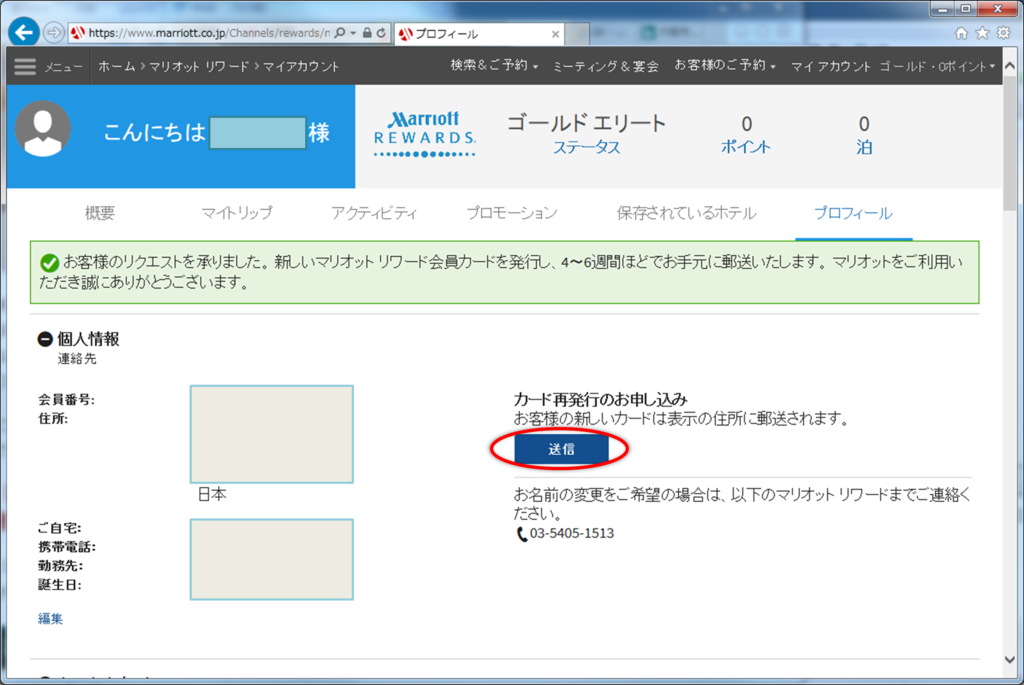The width and height of the screenshot is (1024, 685).
Task: Open the address bar dropdown arrow
Action: pyautogui.click(x=353, y=33)
